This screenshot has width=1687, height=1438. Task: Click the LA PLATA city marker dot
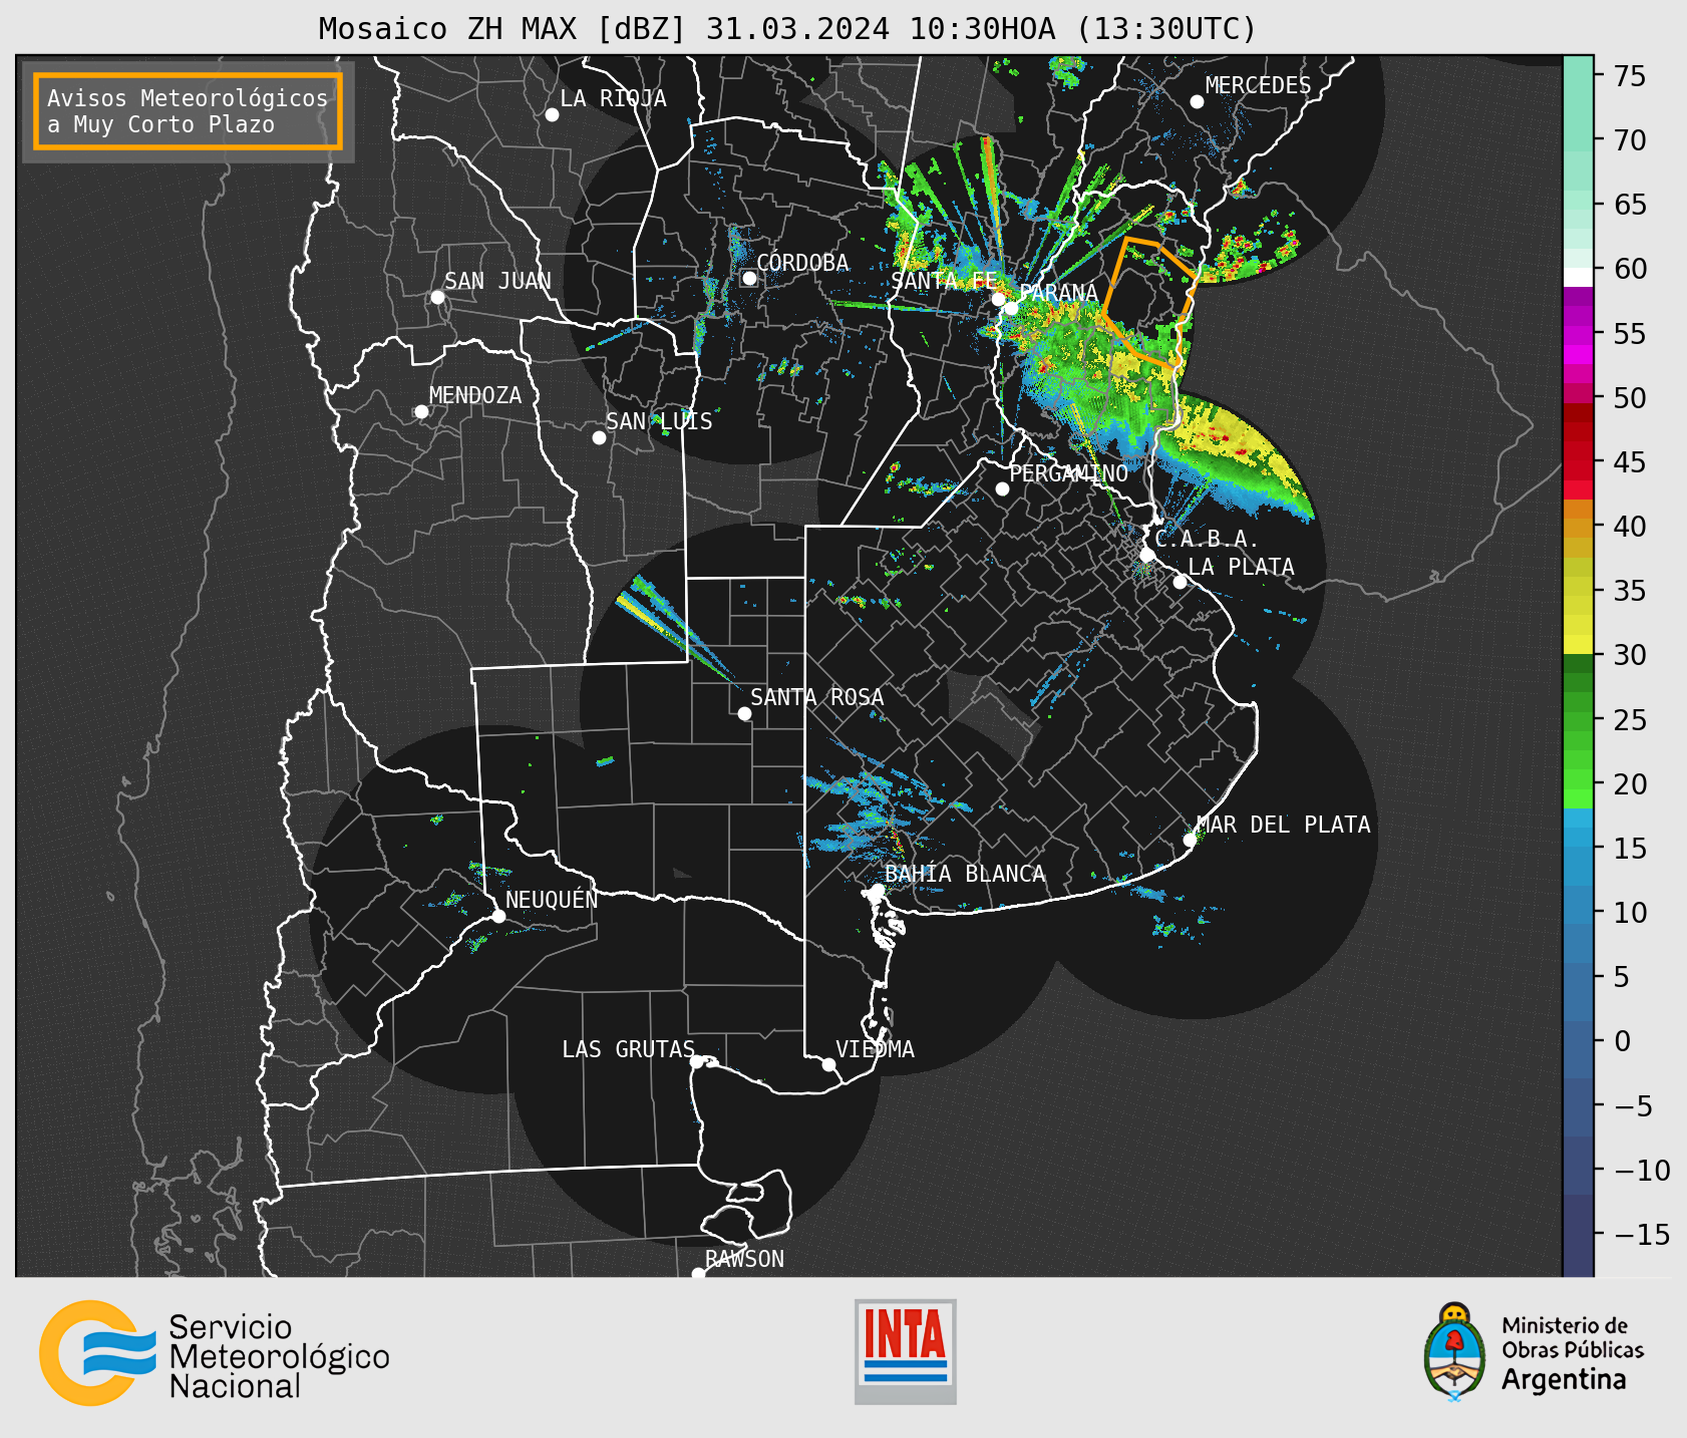(1180, 582)
